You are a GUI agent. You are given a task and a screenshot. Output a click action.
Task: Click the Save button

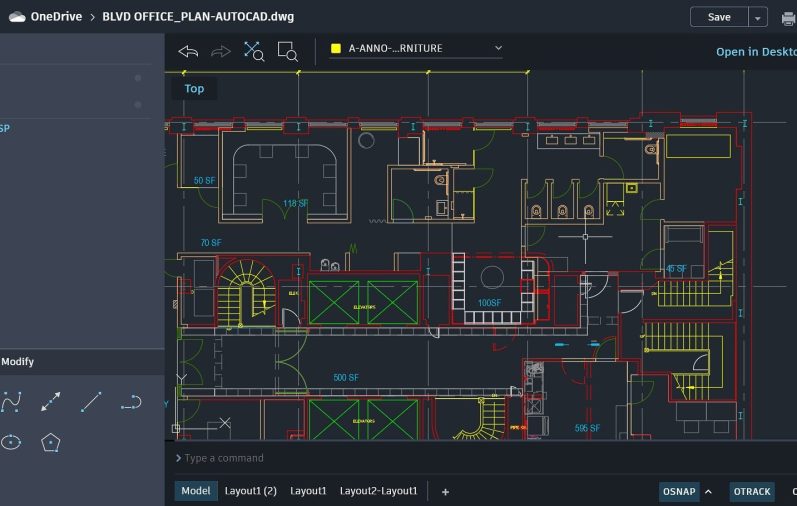(718, 17)
